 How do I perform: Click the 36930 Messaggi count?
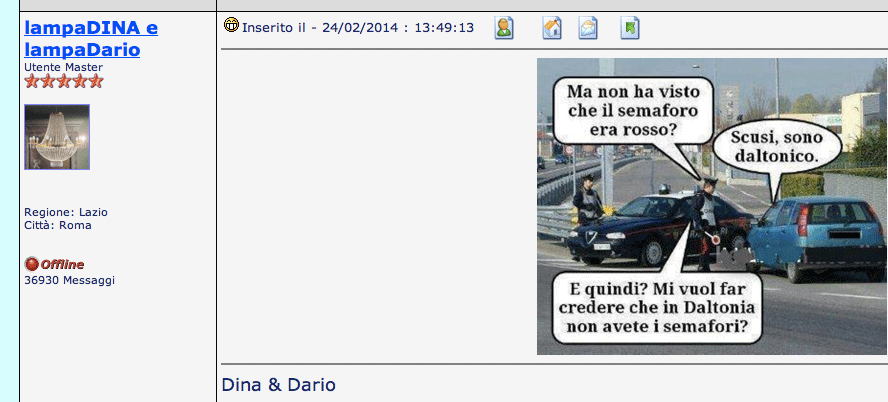[69, 280]
